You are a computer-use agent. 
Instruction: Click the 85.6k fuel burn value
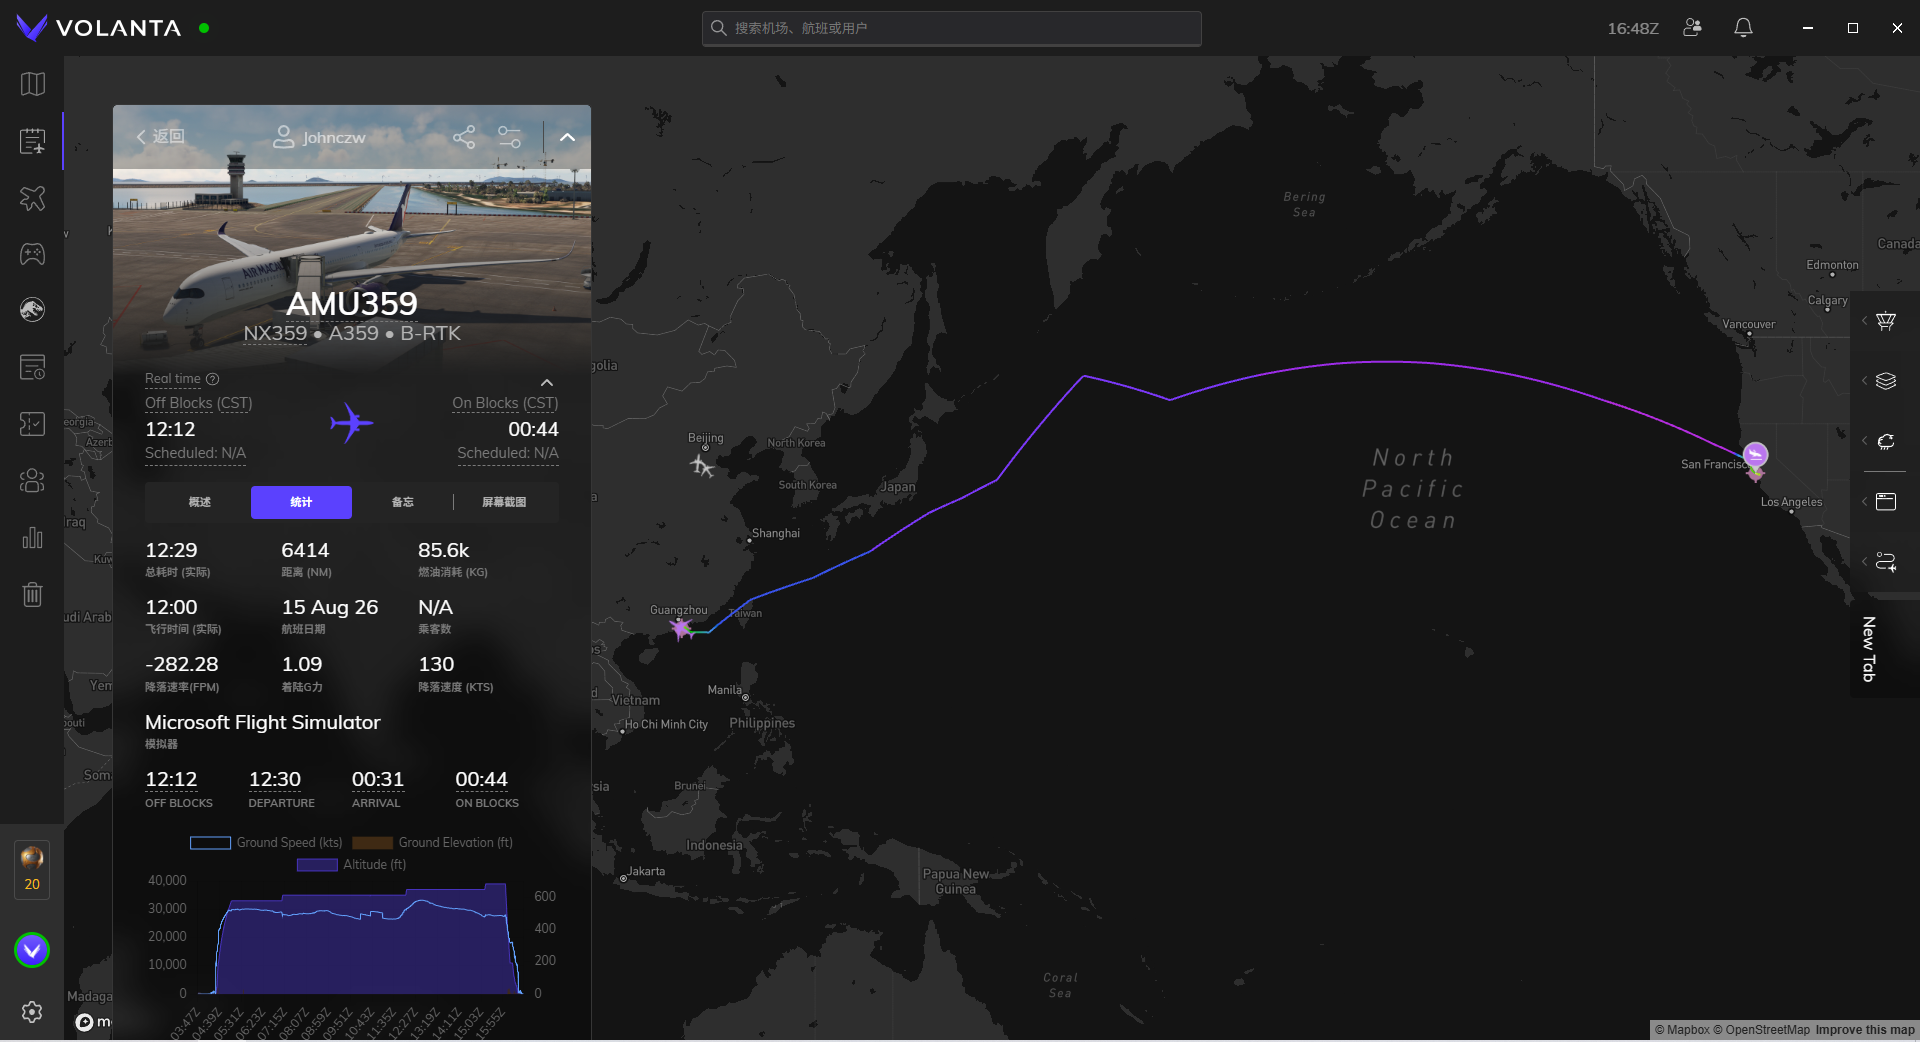[443, 550]
